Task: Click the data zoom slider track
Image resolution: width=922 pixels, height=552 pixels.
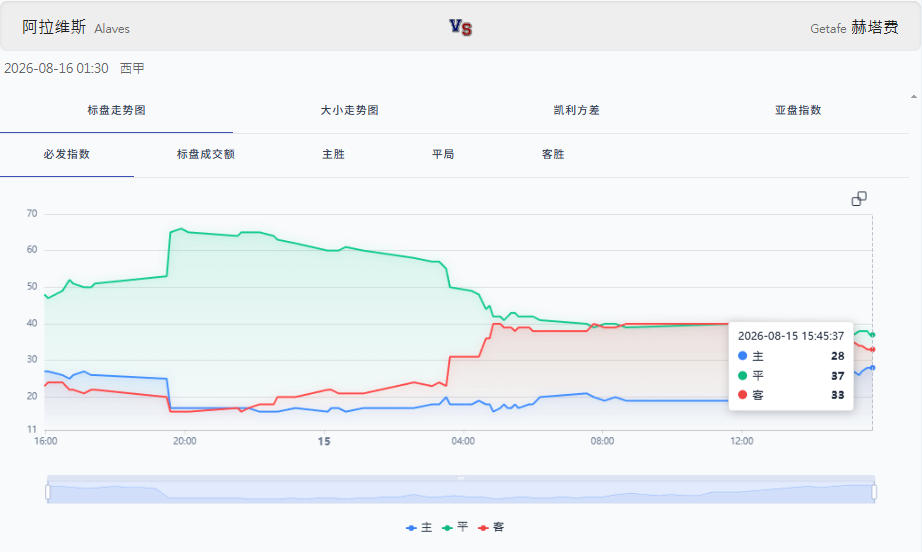Action: click(x=461, y=492)
